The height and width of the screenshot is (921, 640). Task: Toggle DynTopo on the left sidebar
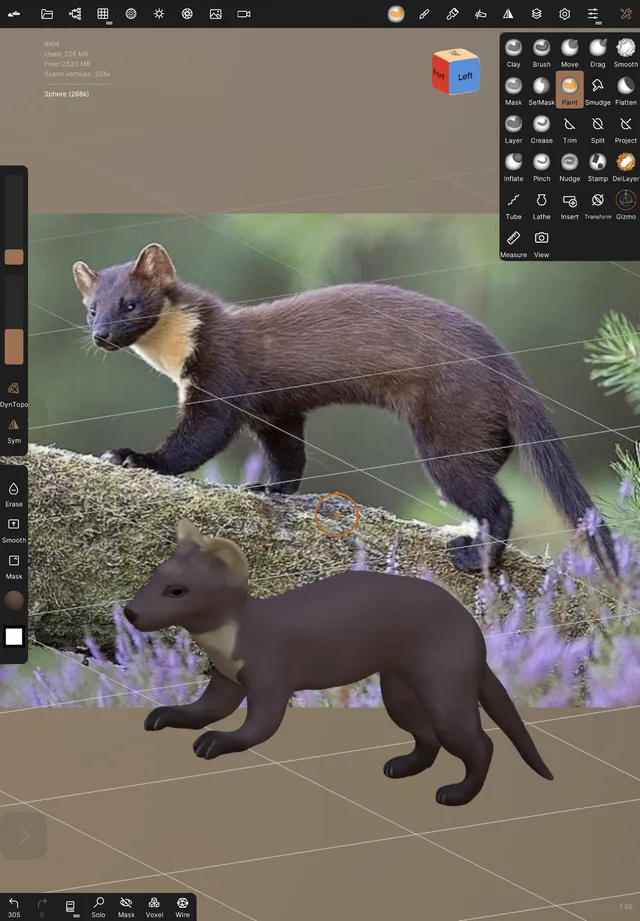(14, 394)
